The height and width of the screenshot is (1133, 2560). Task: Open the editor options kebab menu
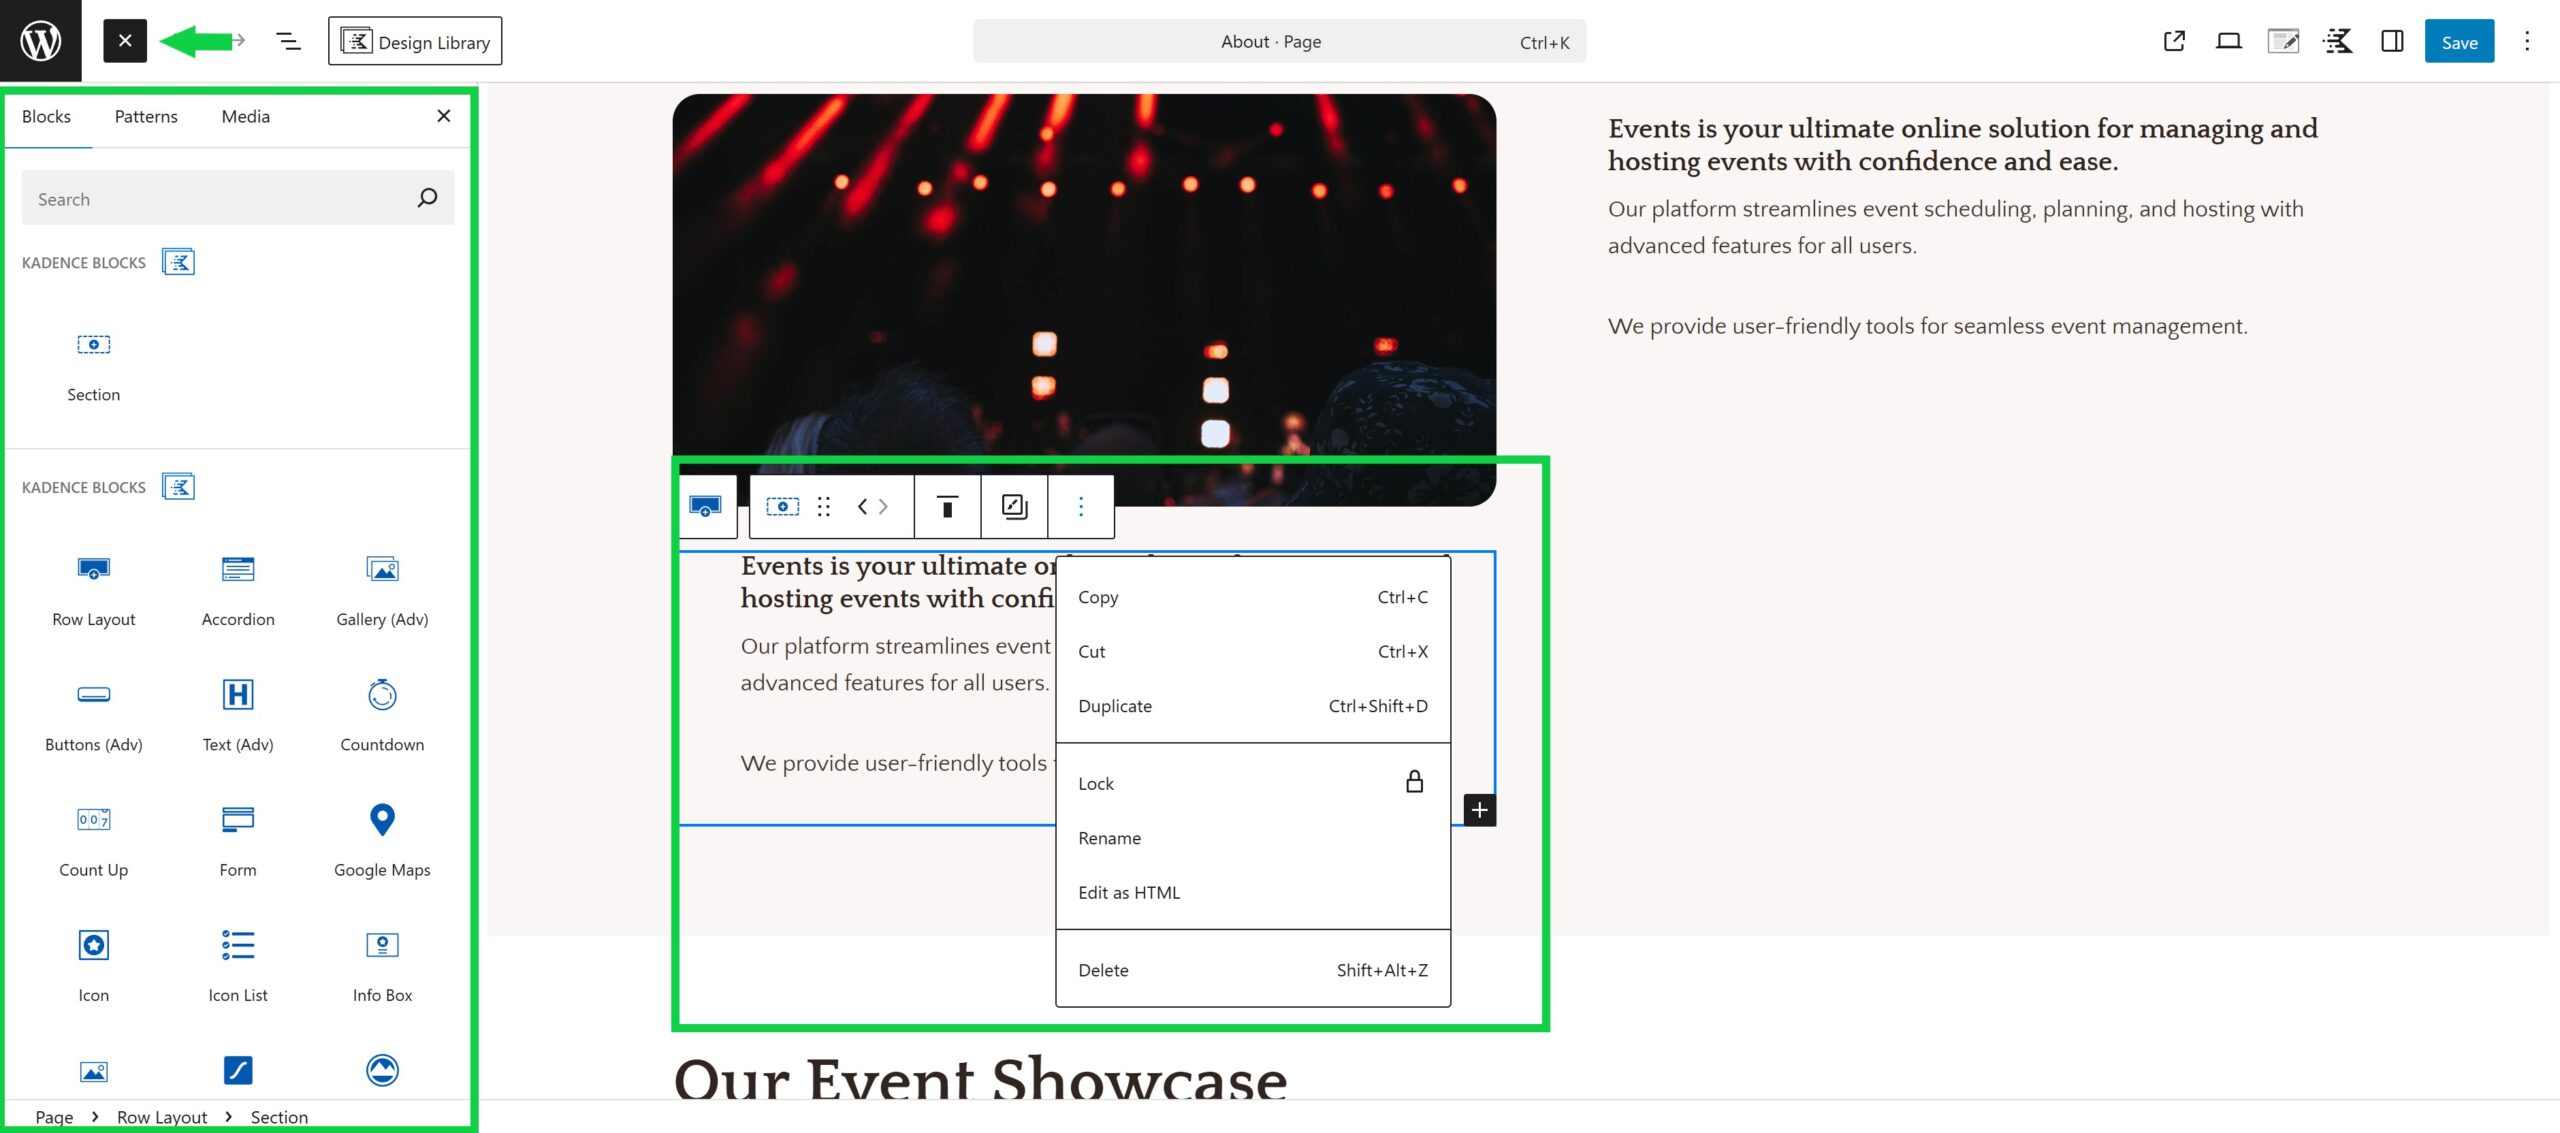[2527, 41]
